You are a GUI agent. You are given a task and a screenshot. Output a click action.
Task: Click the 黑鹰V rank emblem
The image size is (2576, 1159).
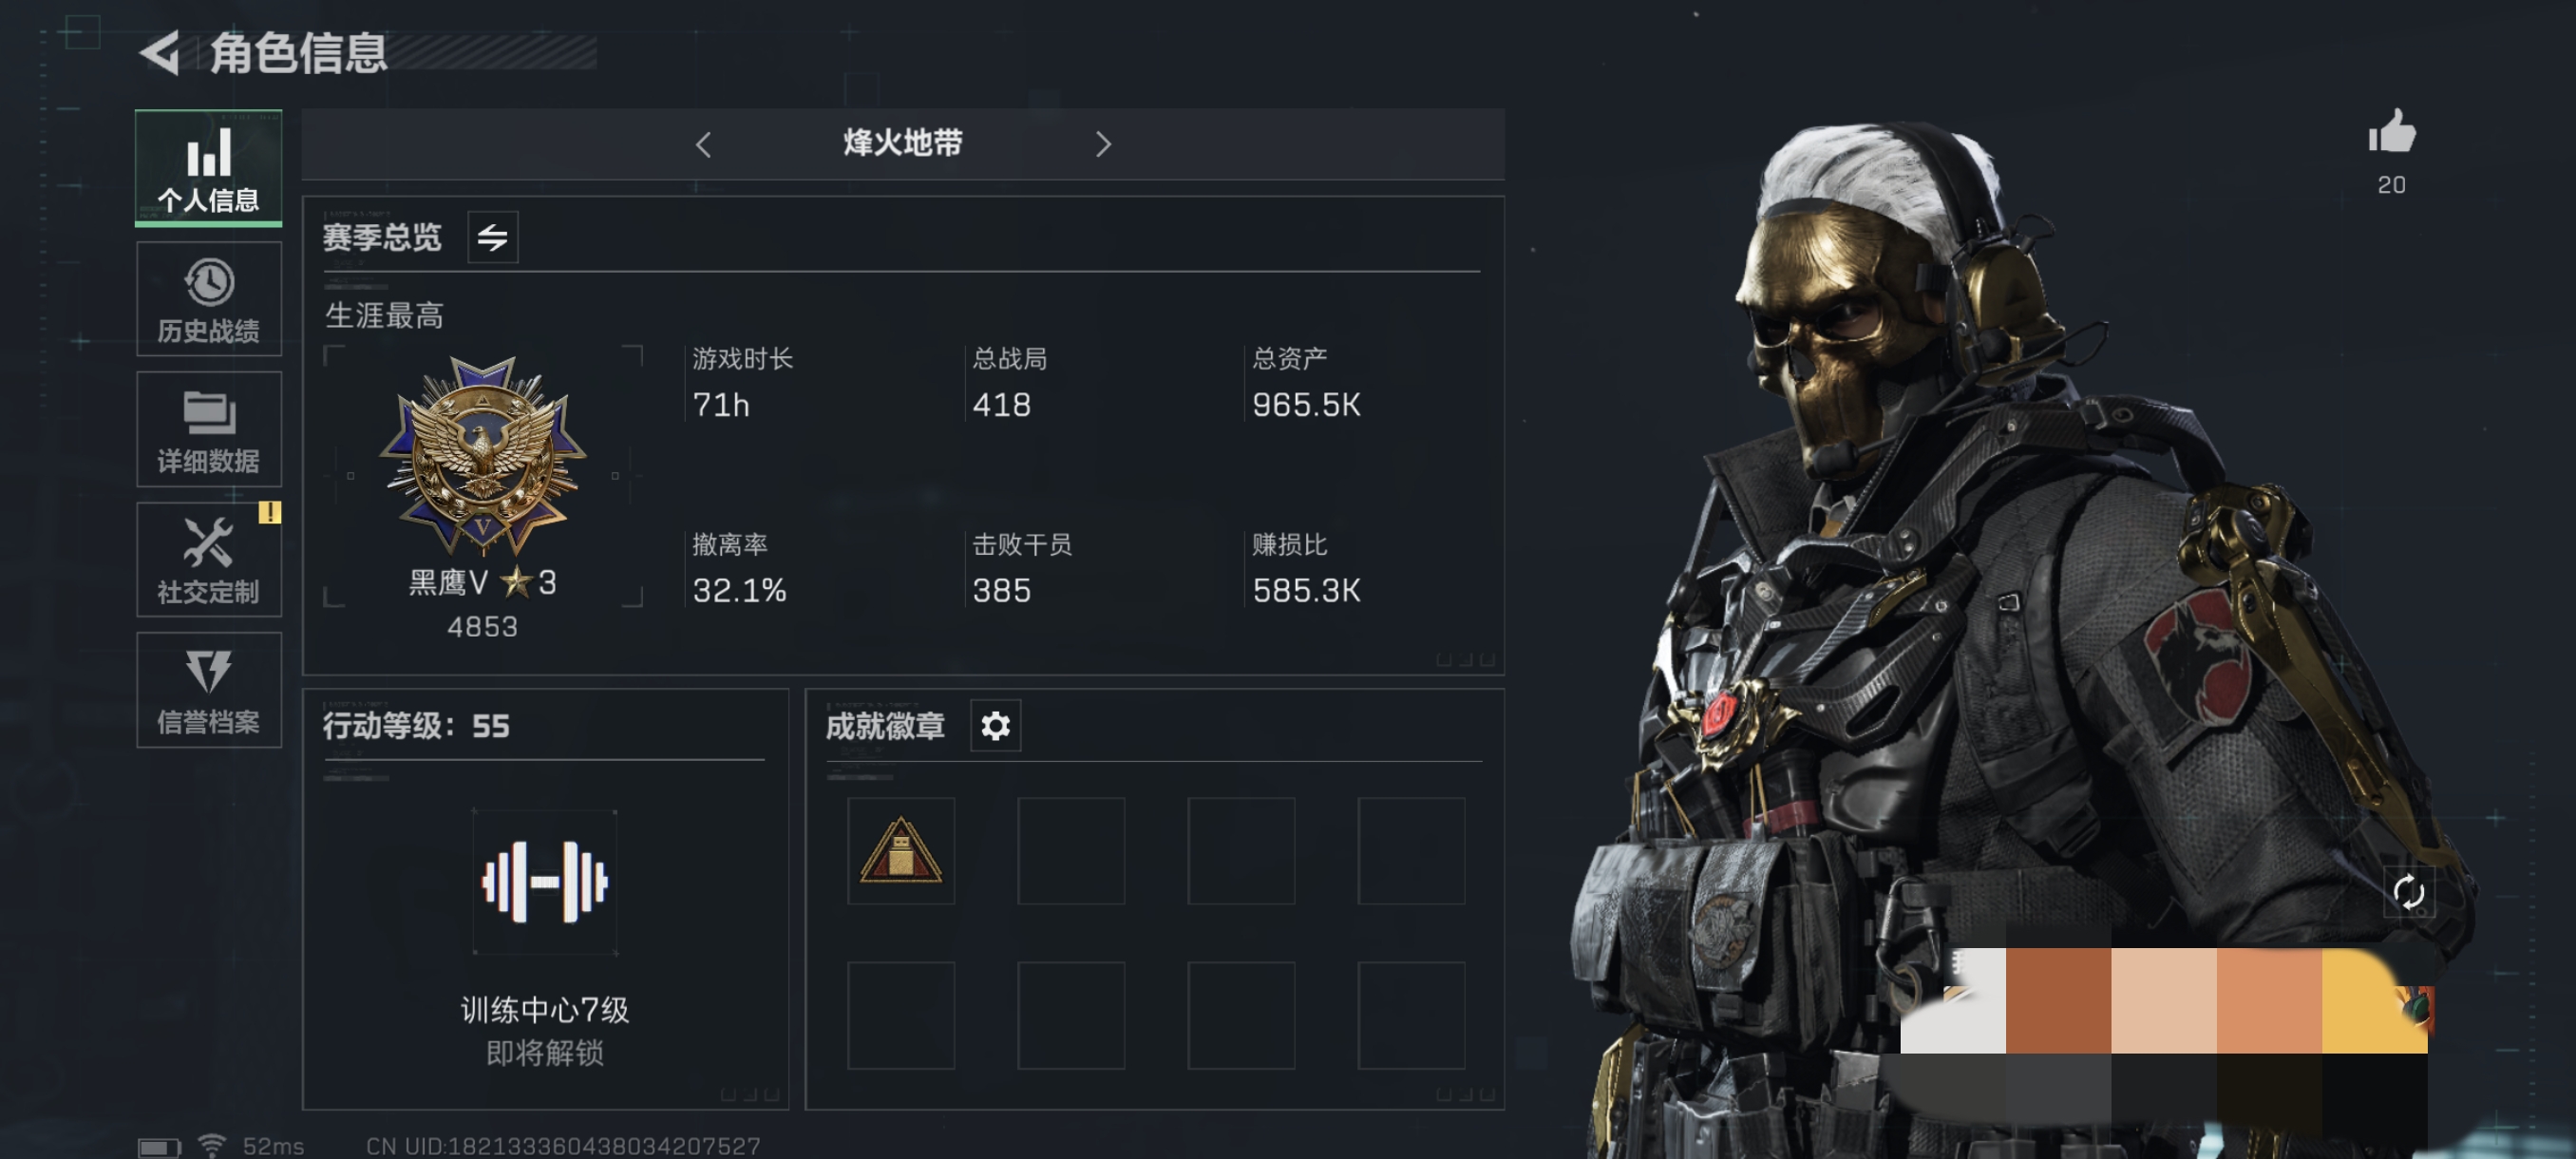click(483, 455)
